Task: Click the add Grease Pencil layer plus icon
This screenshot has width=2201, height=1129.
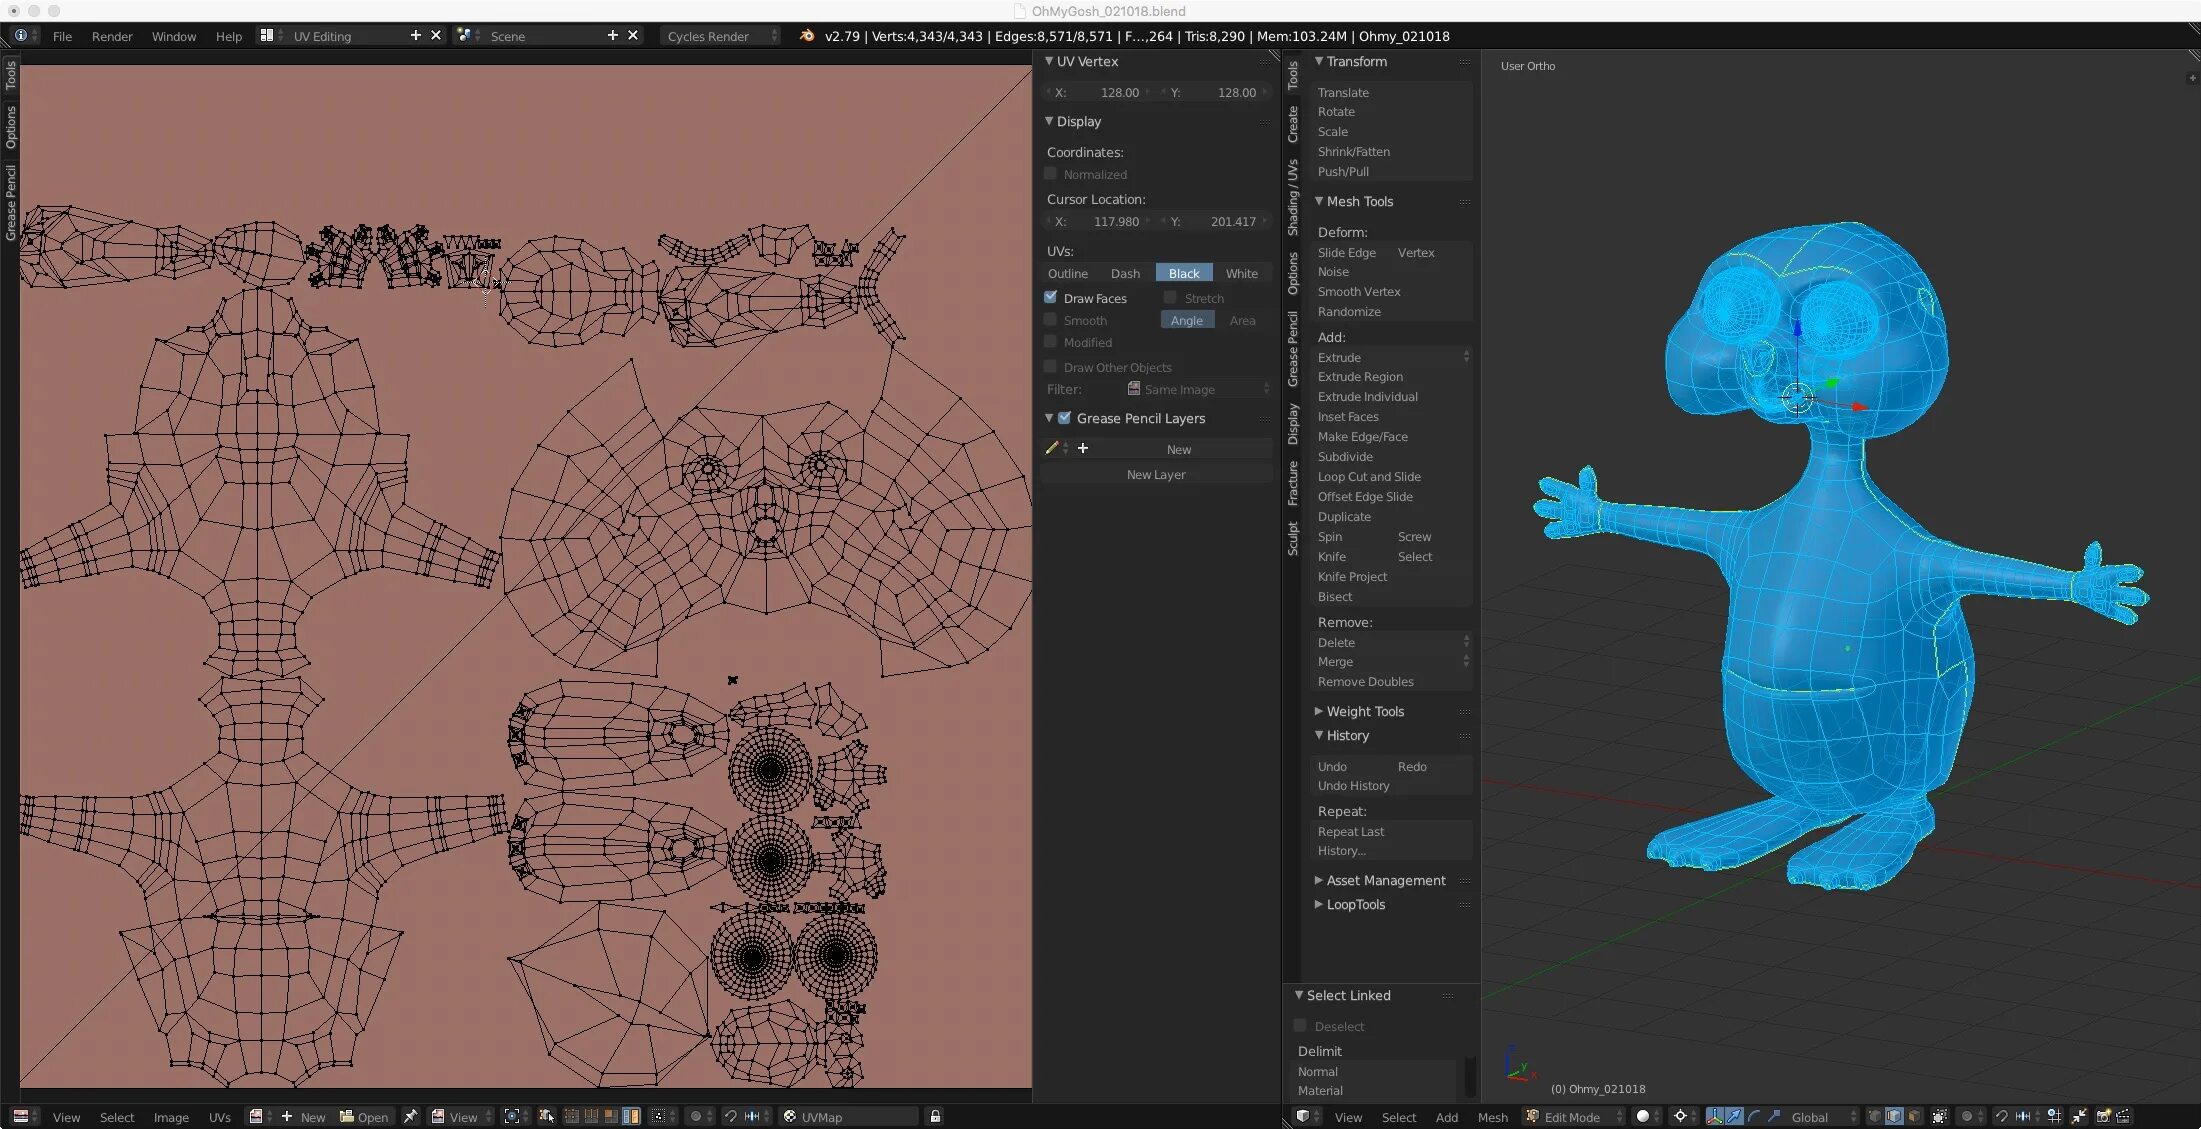Action: point(1082,448)
